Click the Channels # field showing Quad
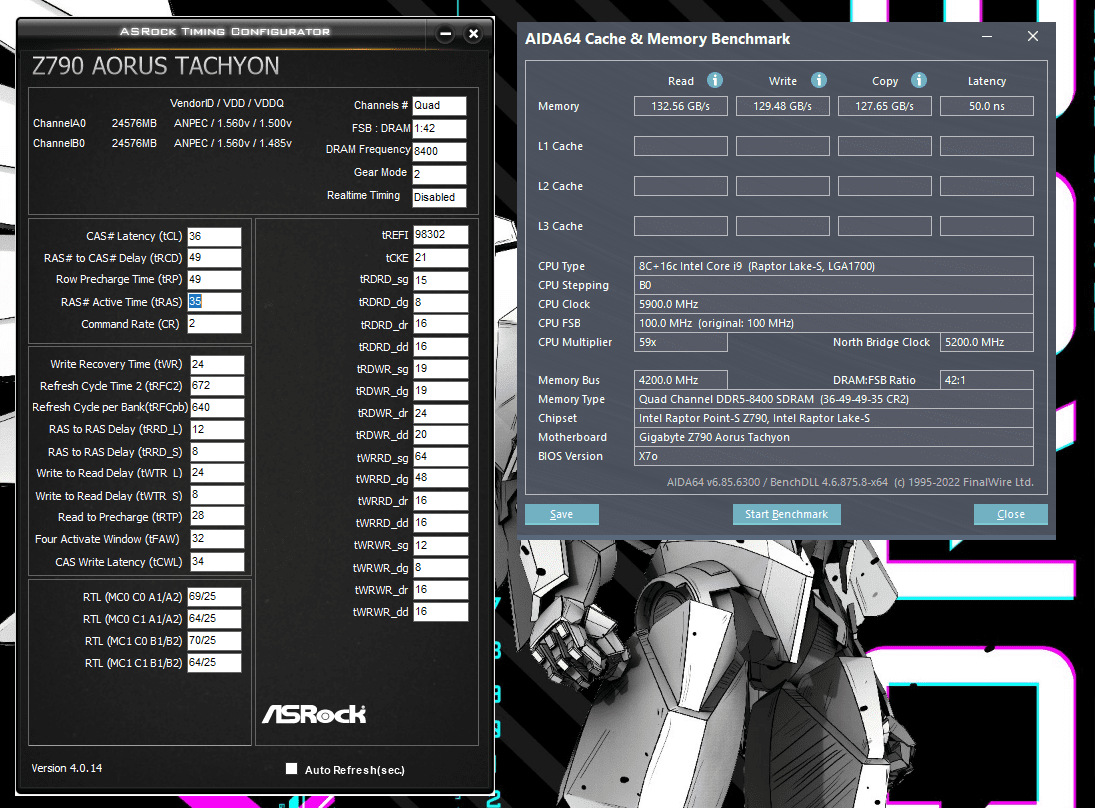1095x808 pixels. [439, 105]
